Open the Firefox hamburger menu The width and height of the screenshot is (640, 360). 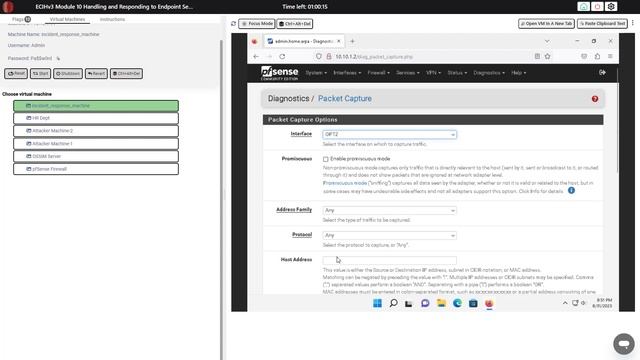click(x=610, y=56)
